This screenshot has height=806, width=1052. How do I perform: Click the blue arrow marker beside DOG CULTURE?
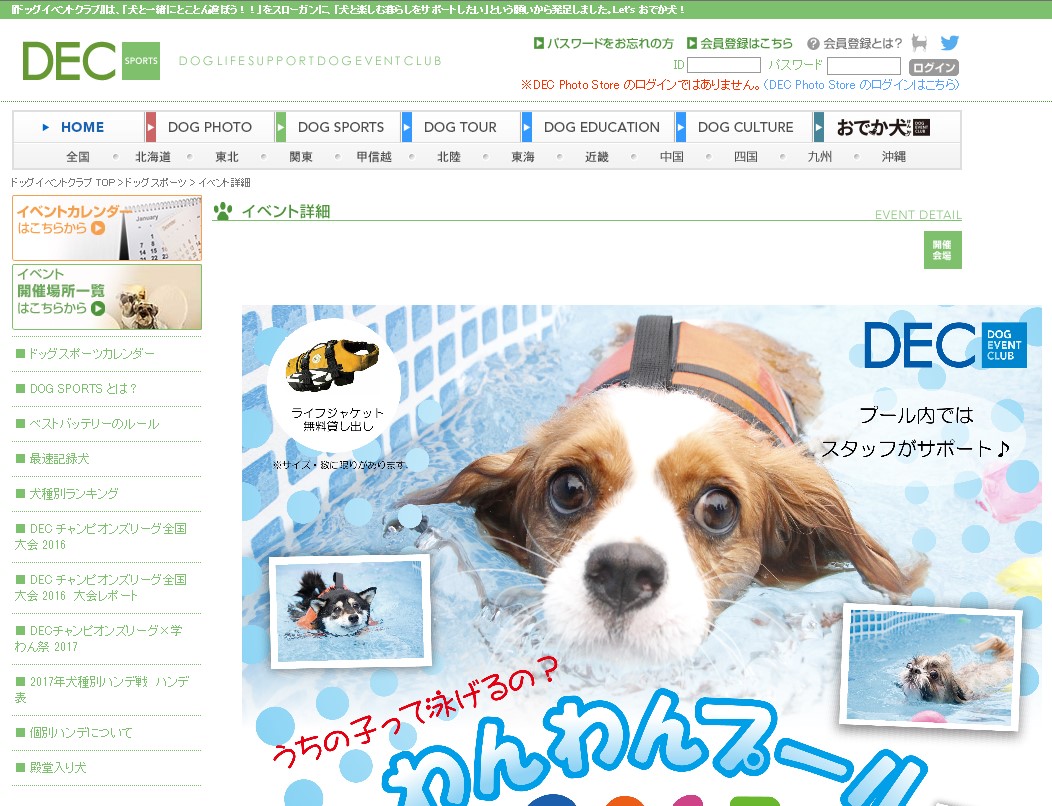(x=681, y=127)
